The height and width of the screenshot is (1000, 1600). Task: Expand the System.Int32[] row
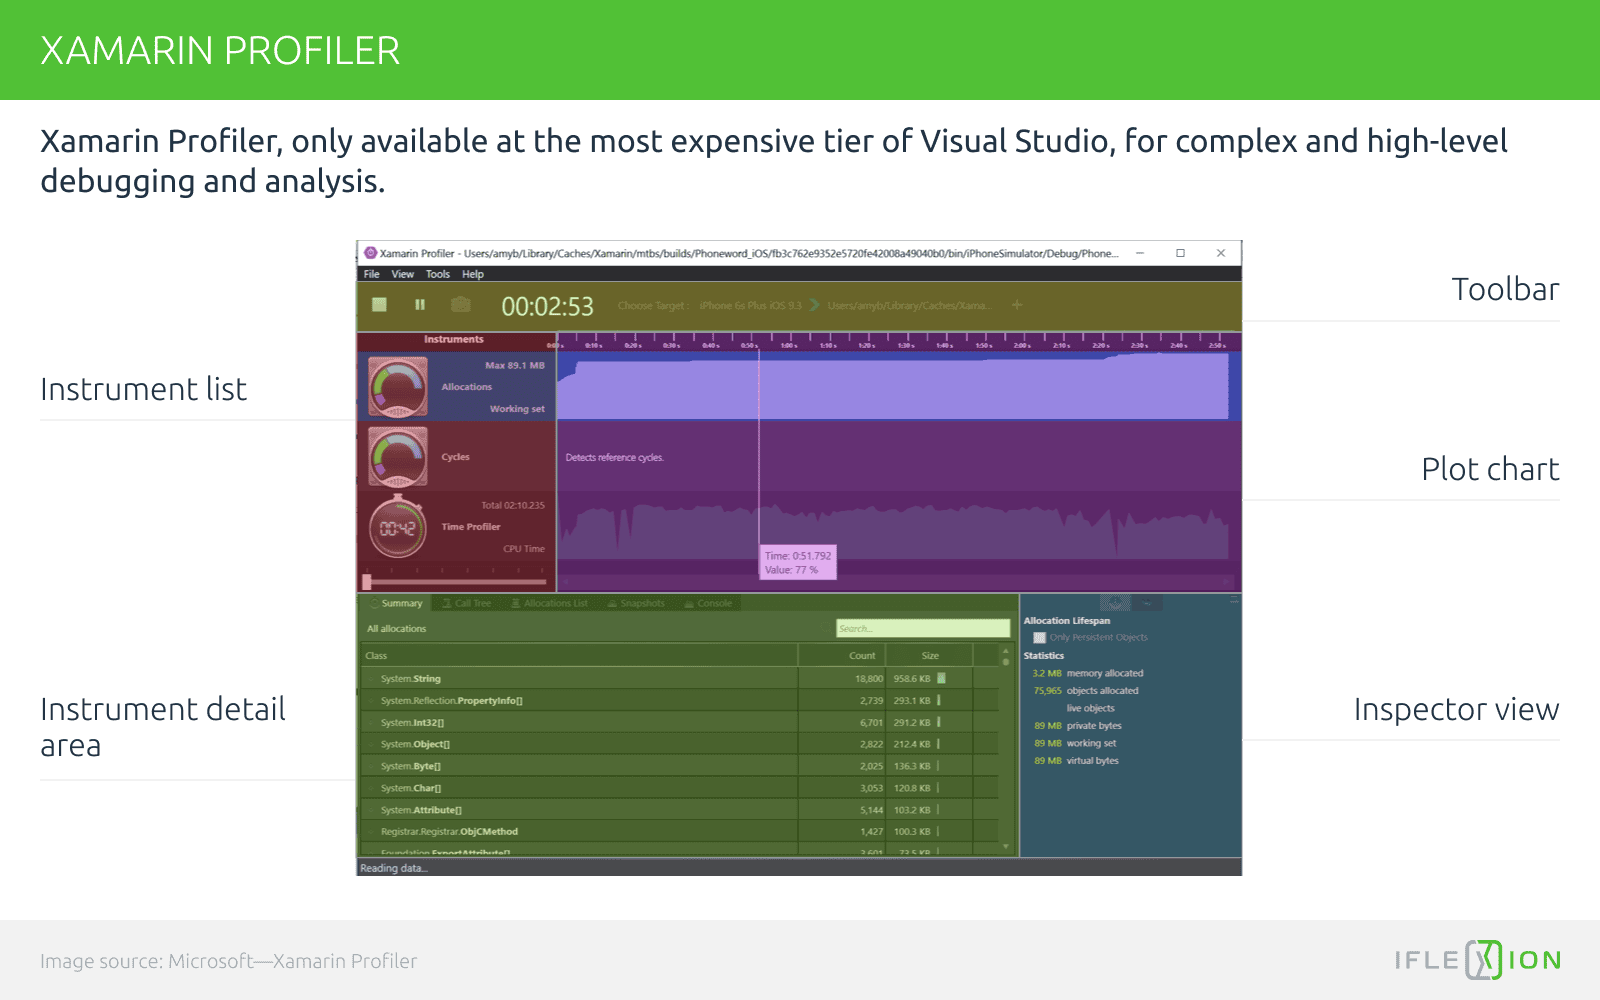pyautogui.click(x=371, y=722)
